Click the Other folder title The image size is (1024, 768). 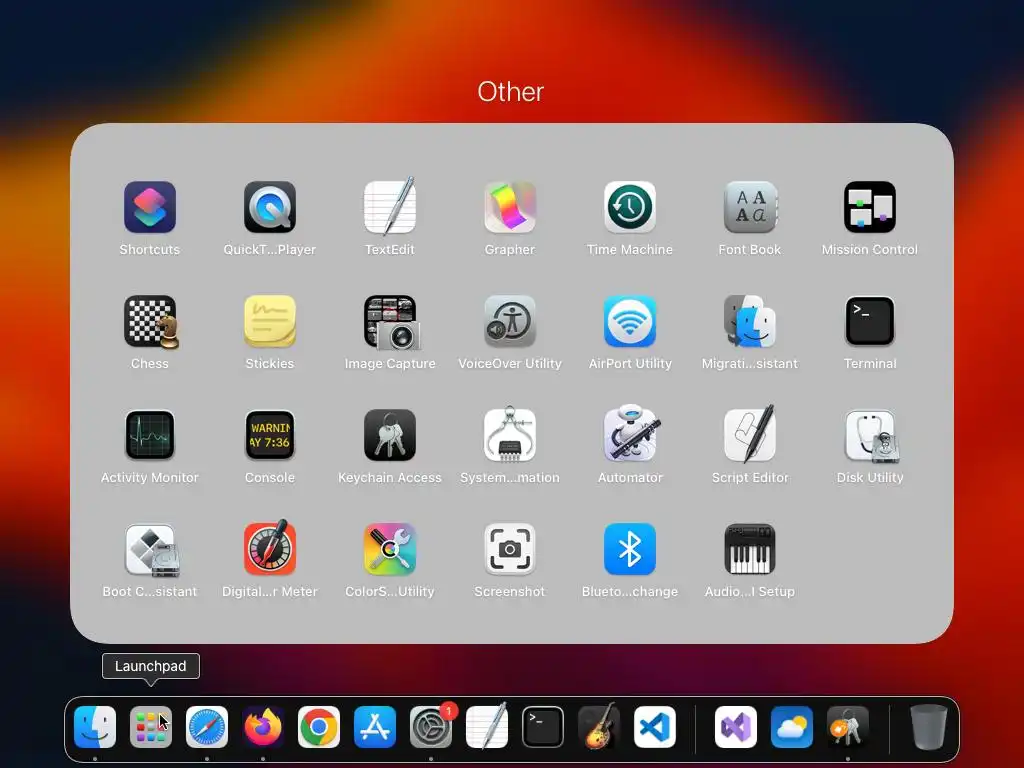pos(511,92)
